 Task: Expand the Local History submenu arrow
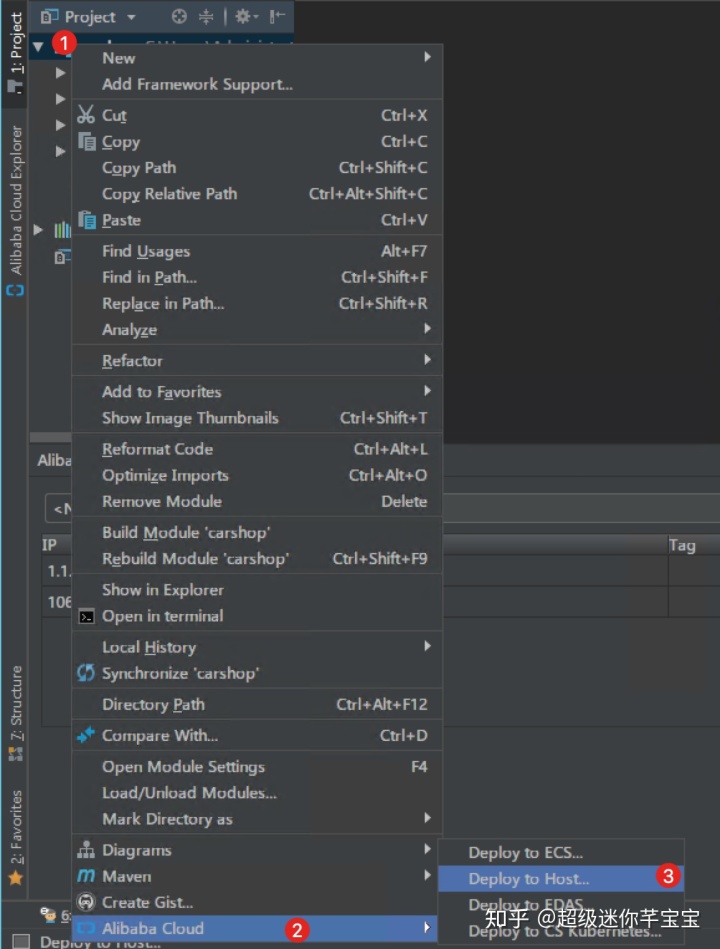[x=427, y=646]
